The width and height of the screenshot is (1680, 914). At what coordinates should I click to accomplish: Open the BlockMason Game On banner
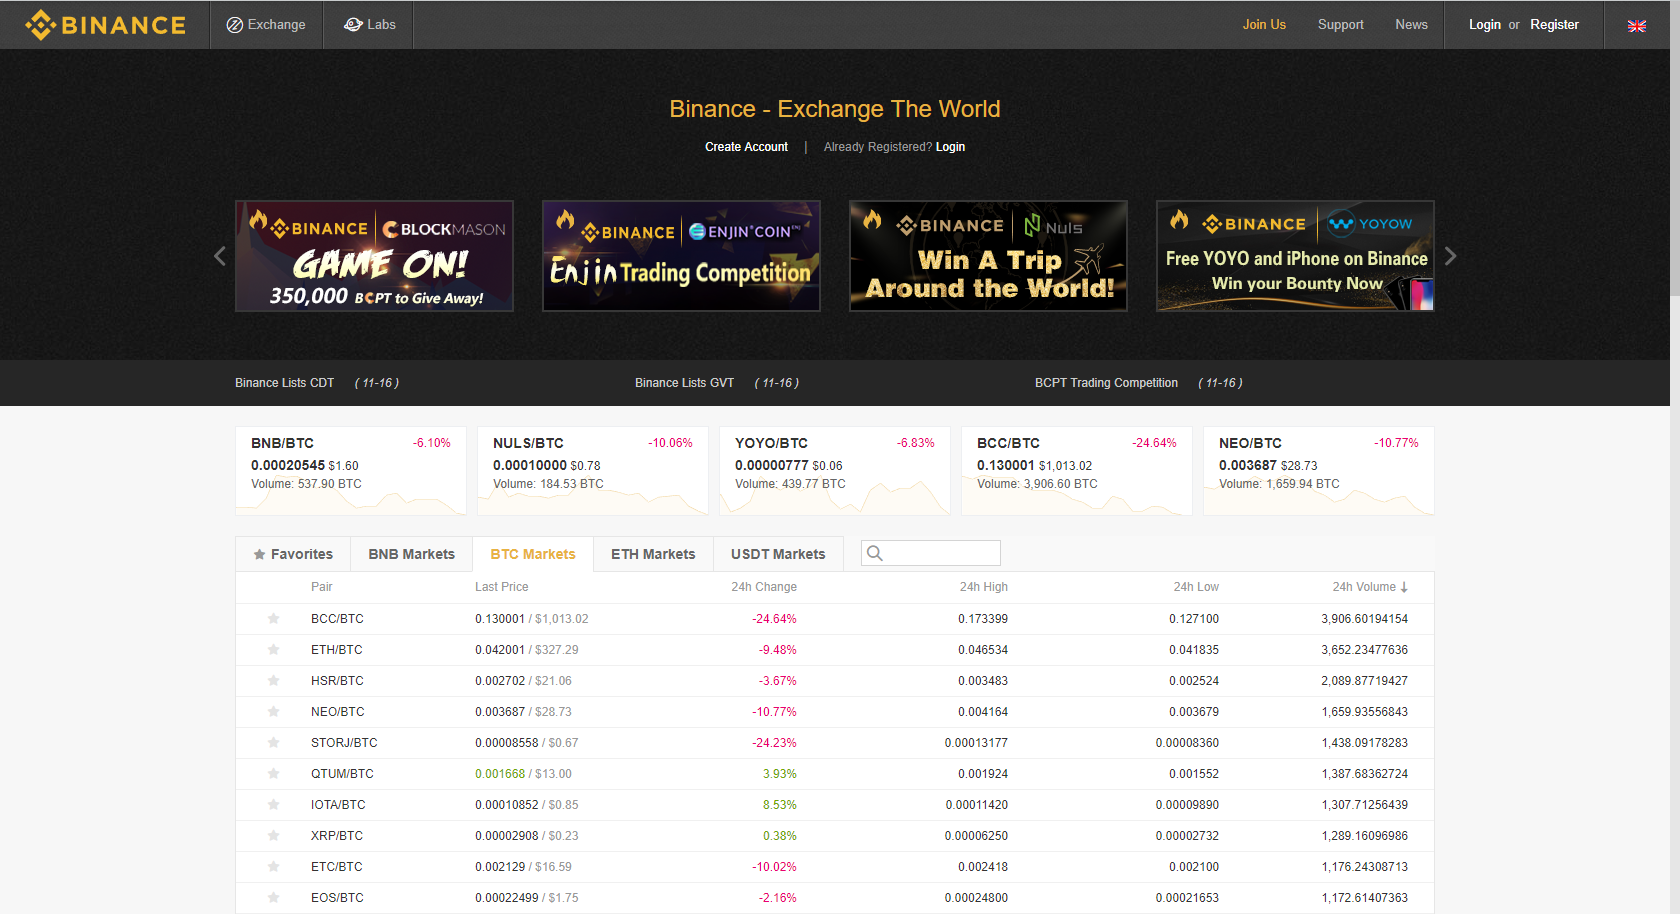point(374,256)
